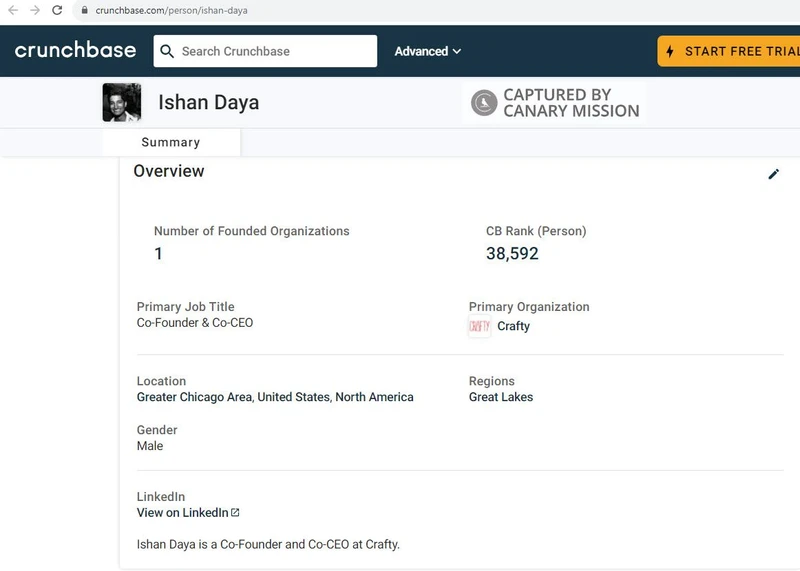Click the magnifier icon in the search box
This screenshot has width=800, height=571.
[167, 51]
